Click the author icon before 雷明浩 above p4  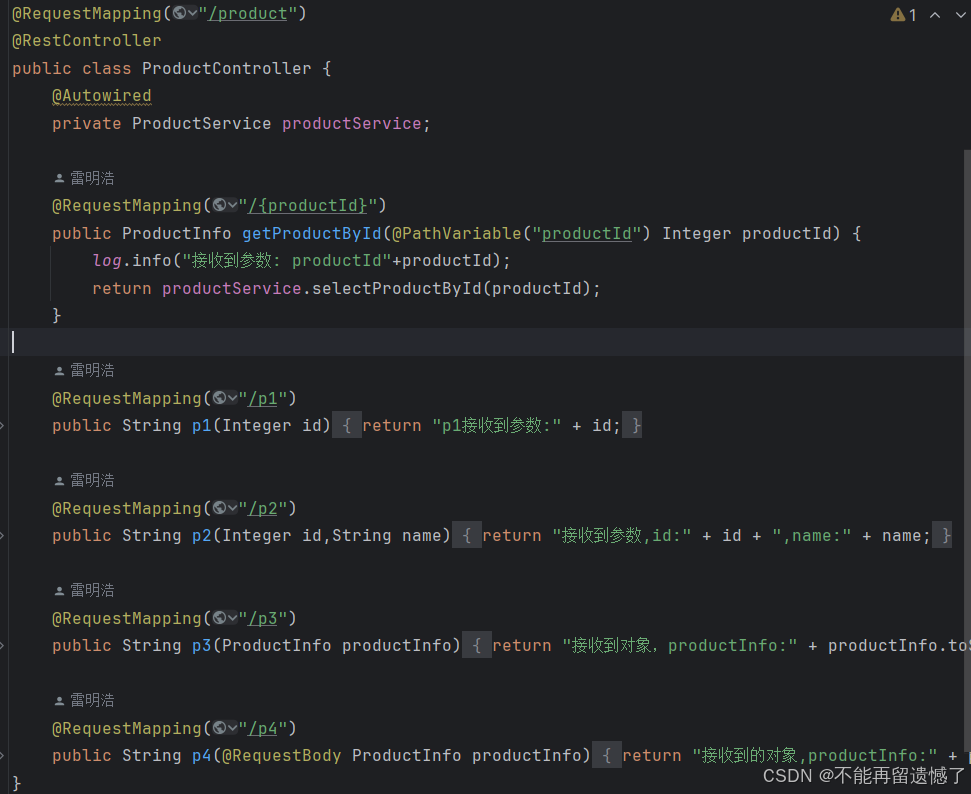pyautogui.click(x=58, y=699)
